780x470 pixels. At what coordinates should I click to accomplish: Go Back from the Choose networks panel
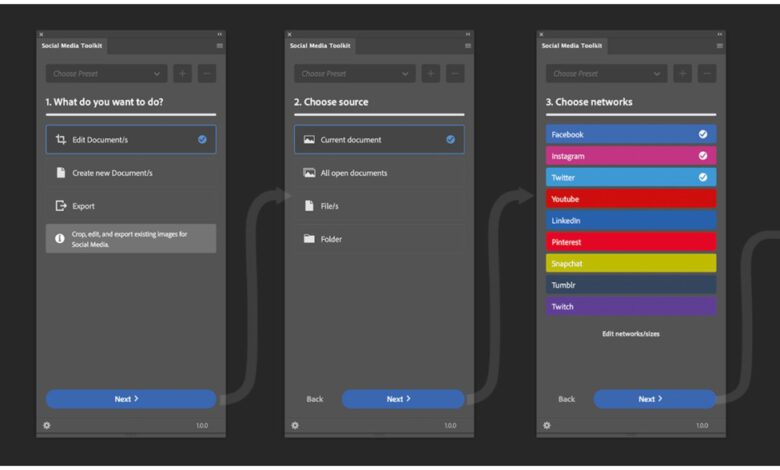(x=566, y=399)
